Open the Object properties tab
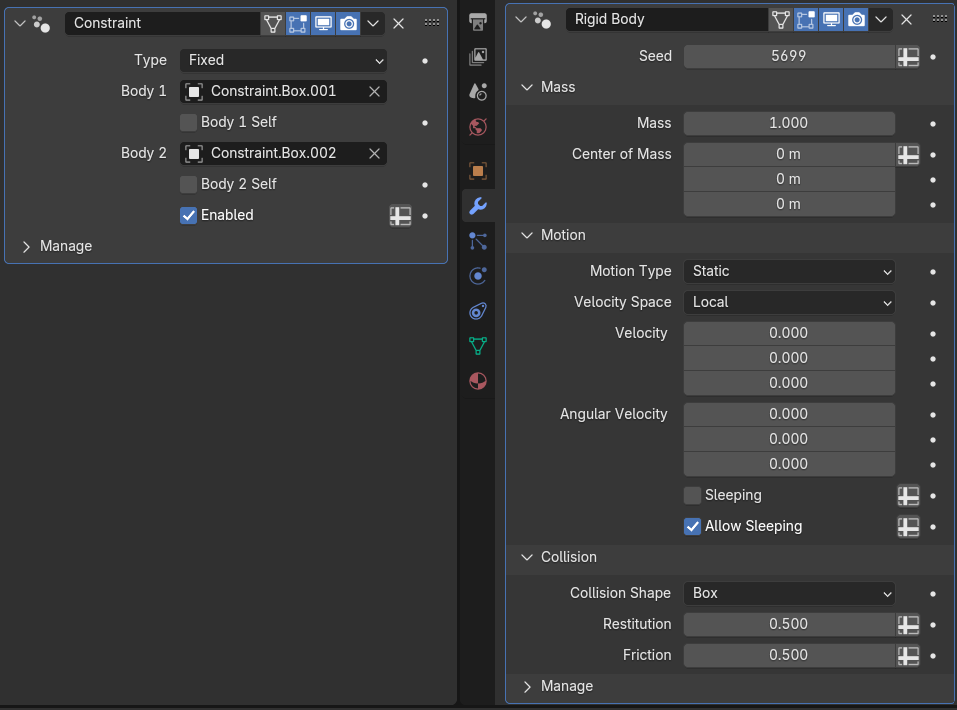The height and width of the screenshot is (710, 957). (x=478, y=170)
